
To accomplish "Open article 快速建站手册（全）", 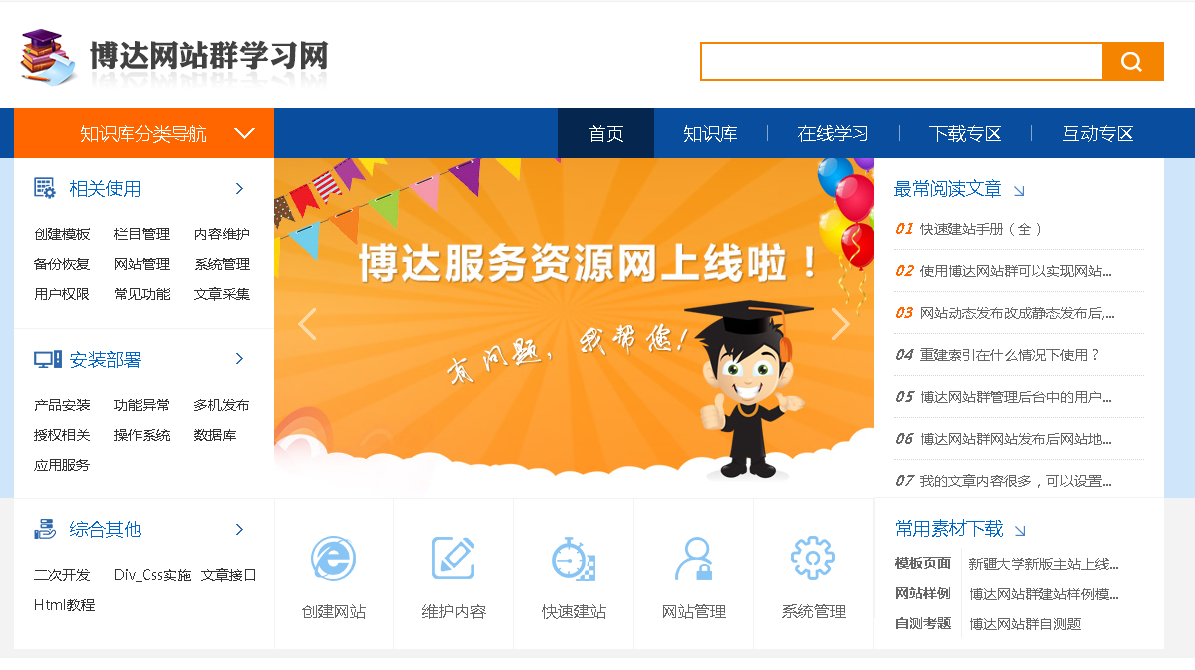I will 980,229.
